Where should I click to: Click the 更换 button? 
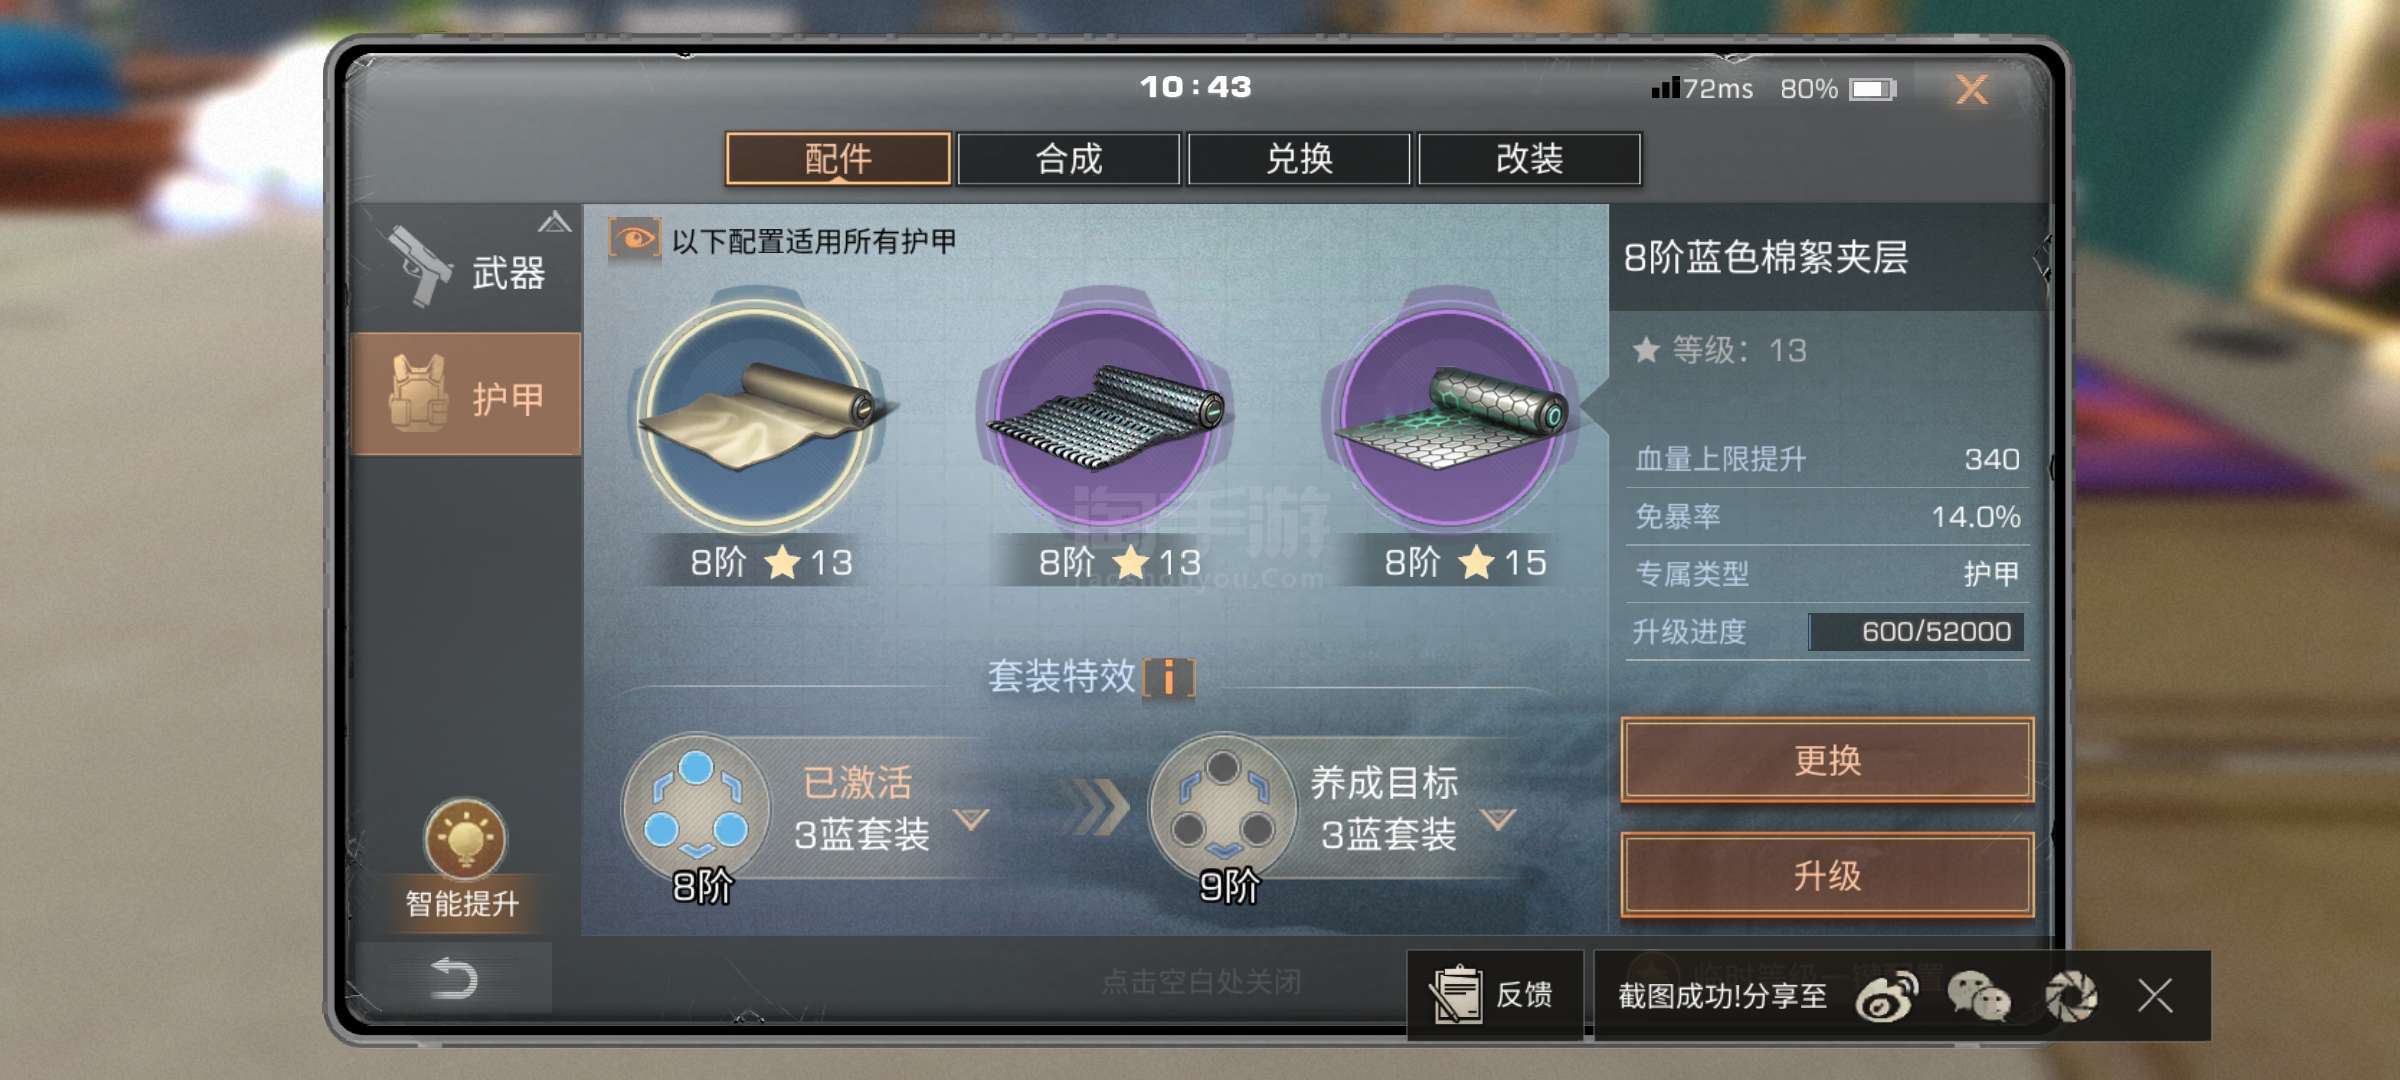[1827, 760]
